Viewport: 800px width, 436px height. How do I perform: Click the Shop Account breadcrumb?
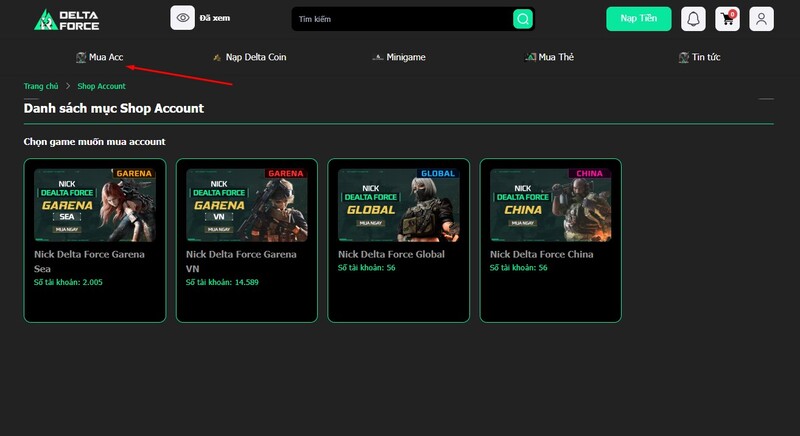[102, 86]
